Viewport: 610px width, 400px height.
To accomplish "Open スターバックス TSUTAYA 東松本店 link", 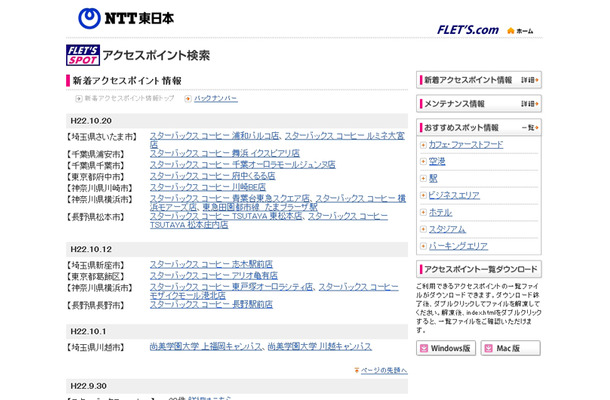I will tap(226, 216).
